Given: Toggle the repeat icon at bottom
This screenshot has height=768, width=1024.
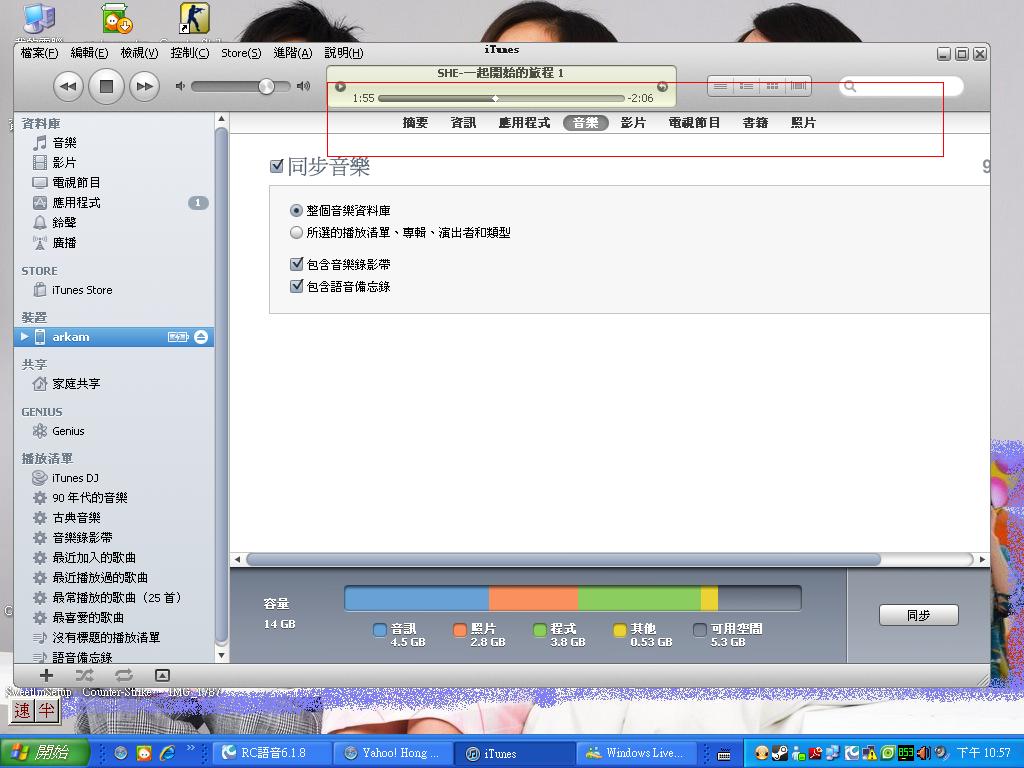Looking at the screenshot, I should pyautogui.click(x=123, y=675).
